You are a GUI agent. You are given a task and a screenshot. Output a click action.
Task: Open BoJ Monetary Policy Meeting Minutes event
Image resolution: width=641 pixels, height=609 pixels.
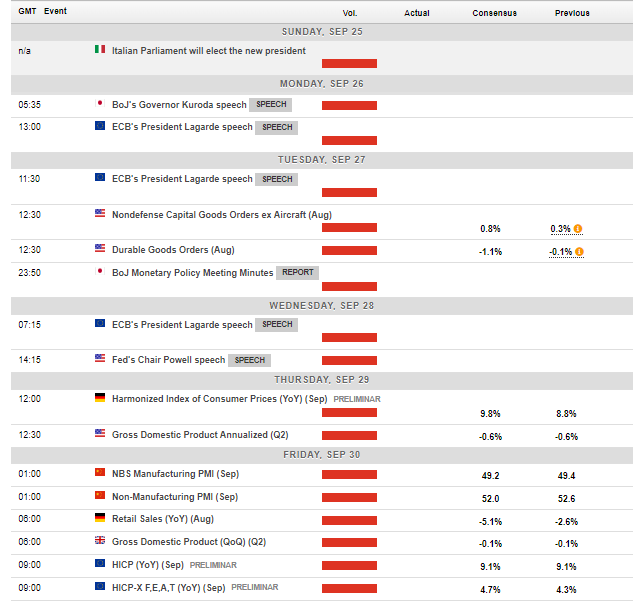click(193, 273)
